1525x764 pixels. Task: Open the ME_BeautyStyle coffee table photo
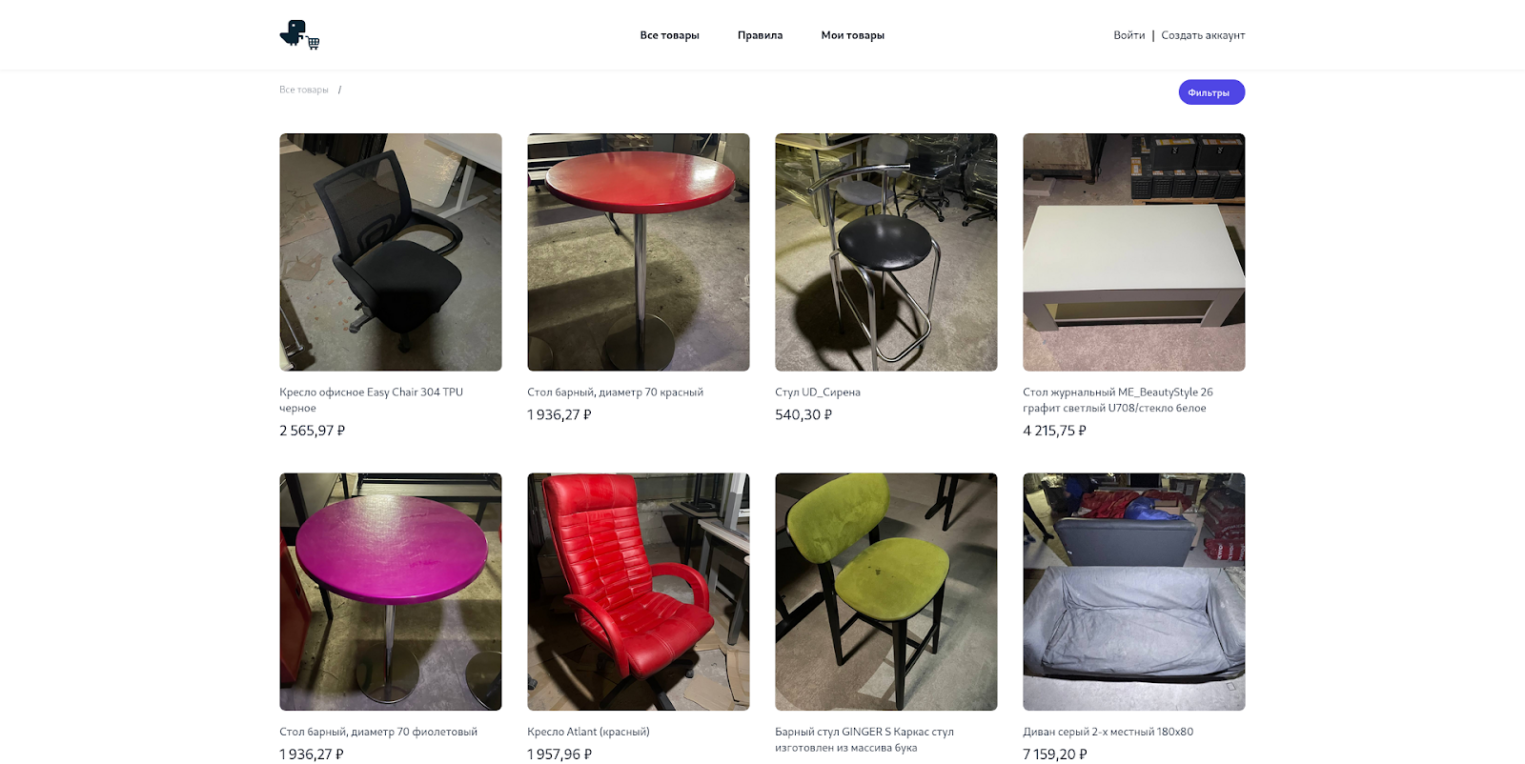pos(1134,252)
